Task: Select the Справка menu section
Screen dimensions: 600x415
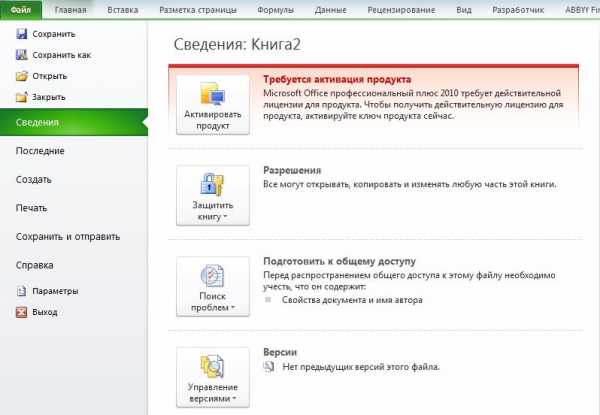Action: [x=34, y=265]
